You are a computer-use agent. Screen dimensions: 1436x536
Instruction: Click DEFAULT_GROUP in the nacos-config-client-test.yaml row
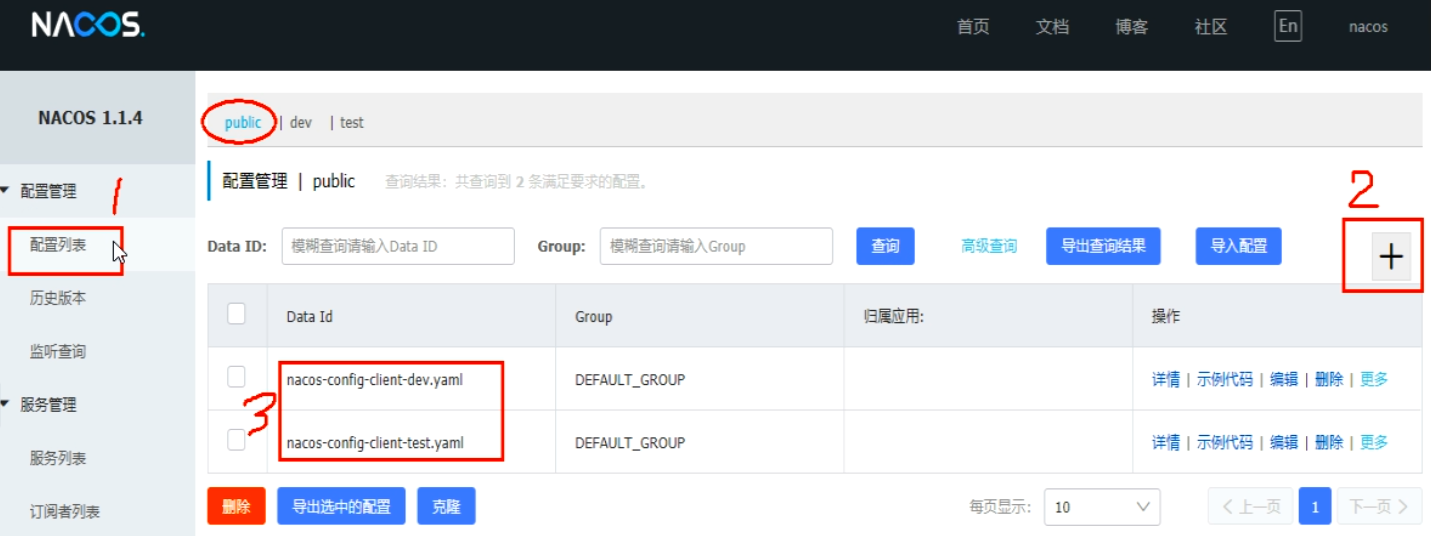(x=630, y=443)
